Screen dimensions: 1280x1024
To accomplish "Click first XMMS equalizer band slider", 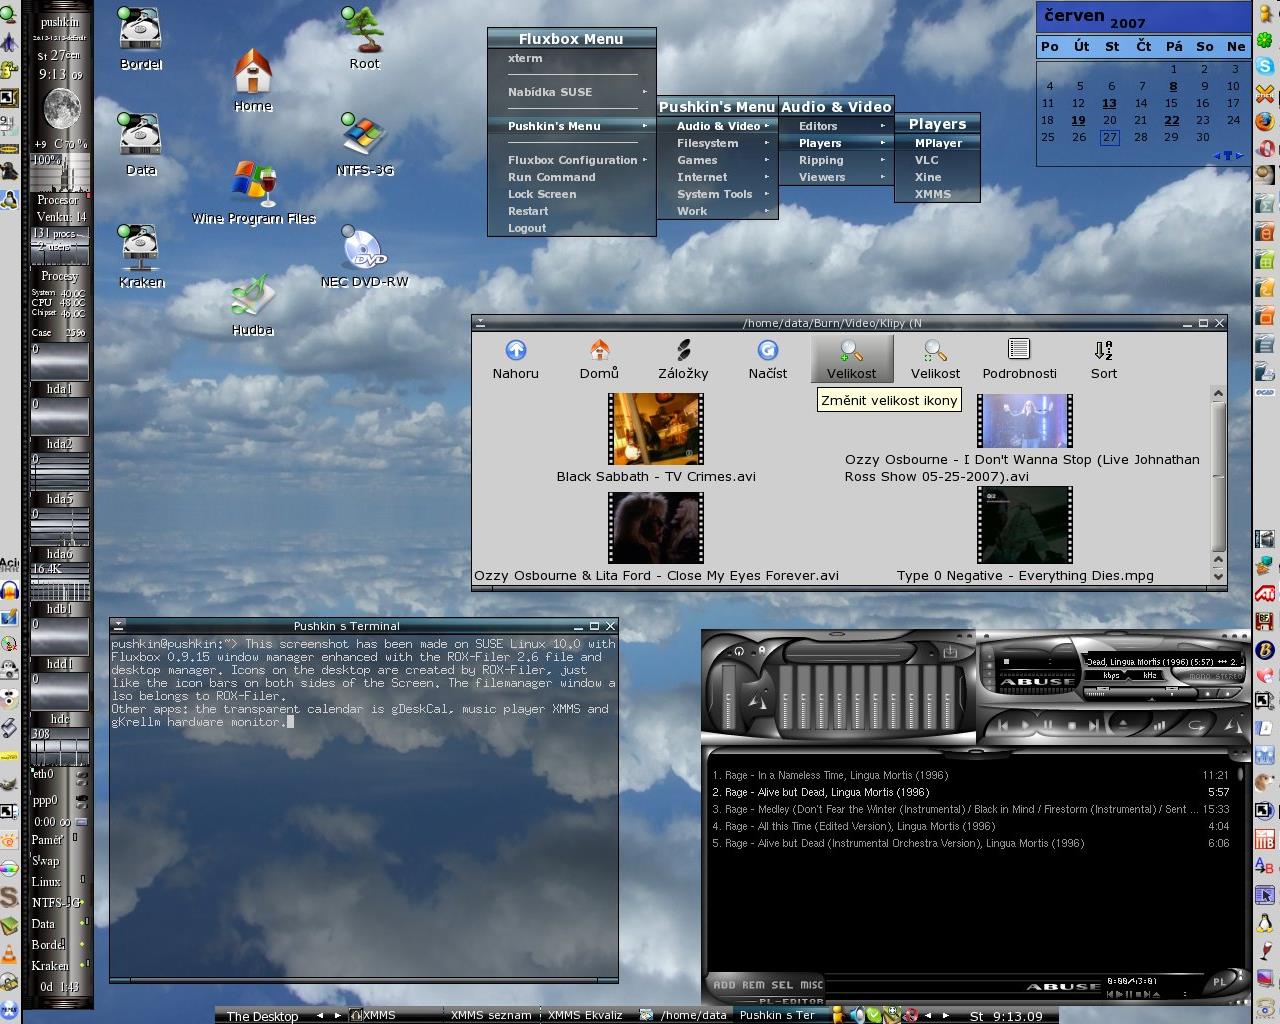I will pyautogui.click(x=786, y=697).
